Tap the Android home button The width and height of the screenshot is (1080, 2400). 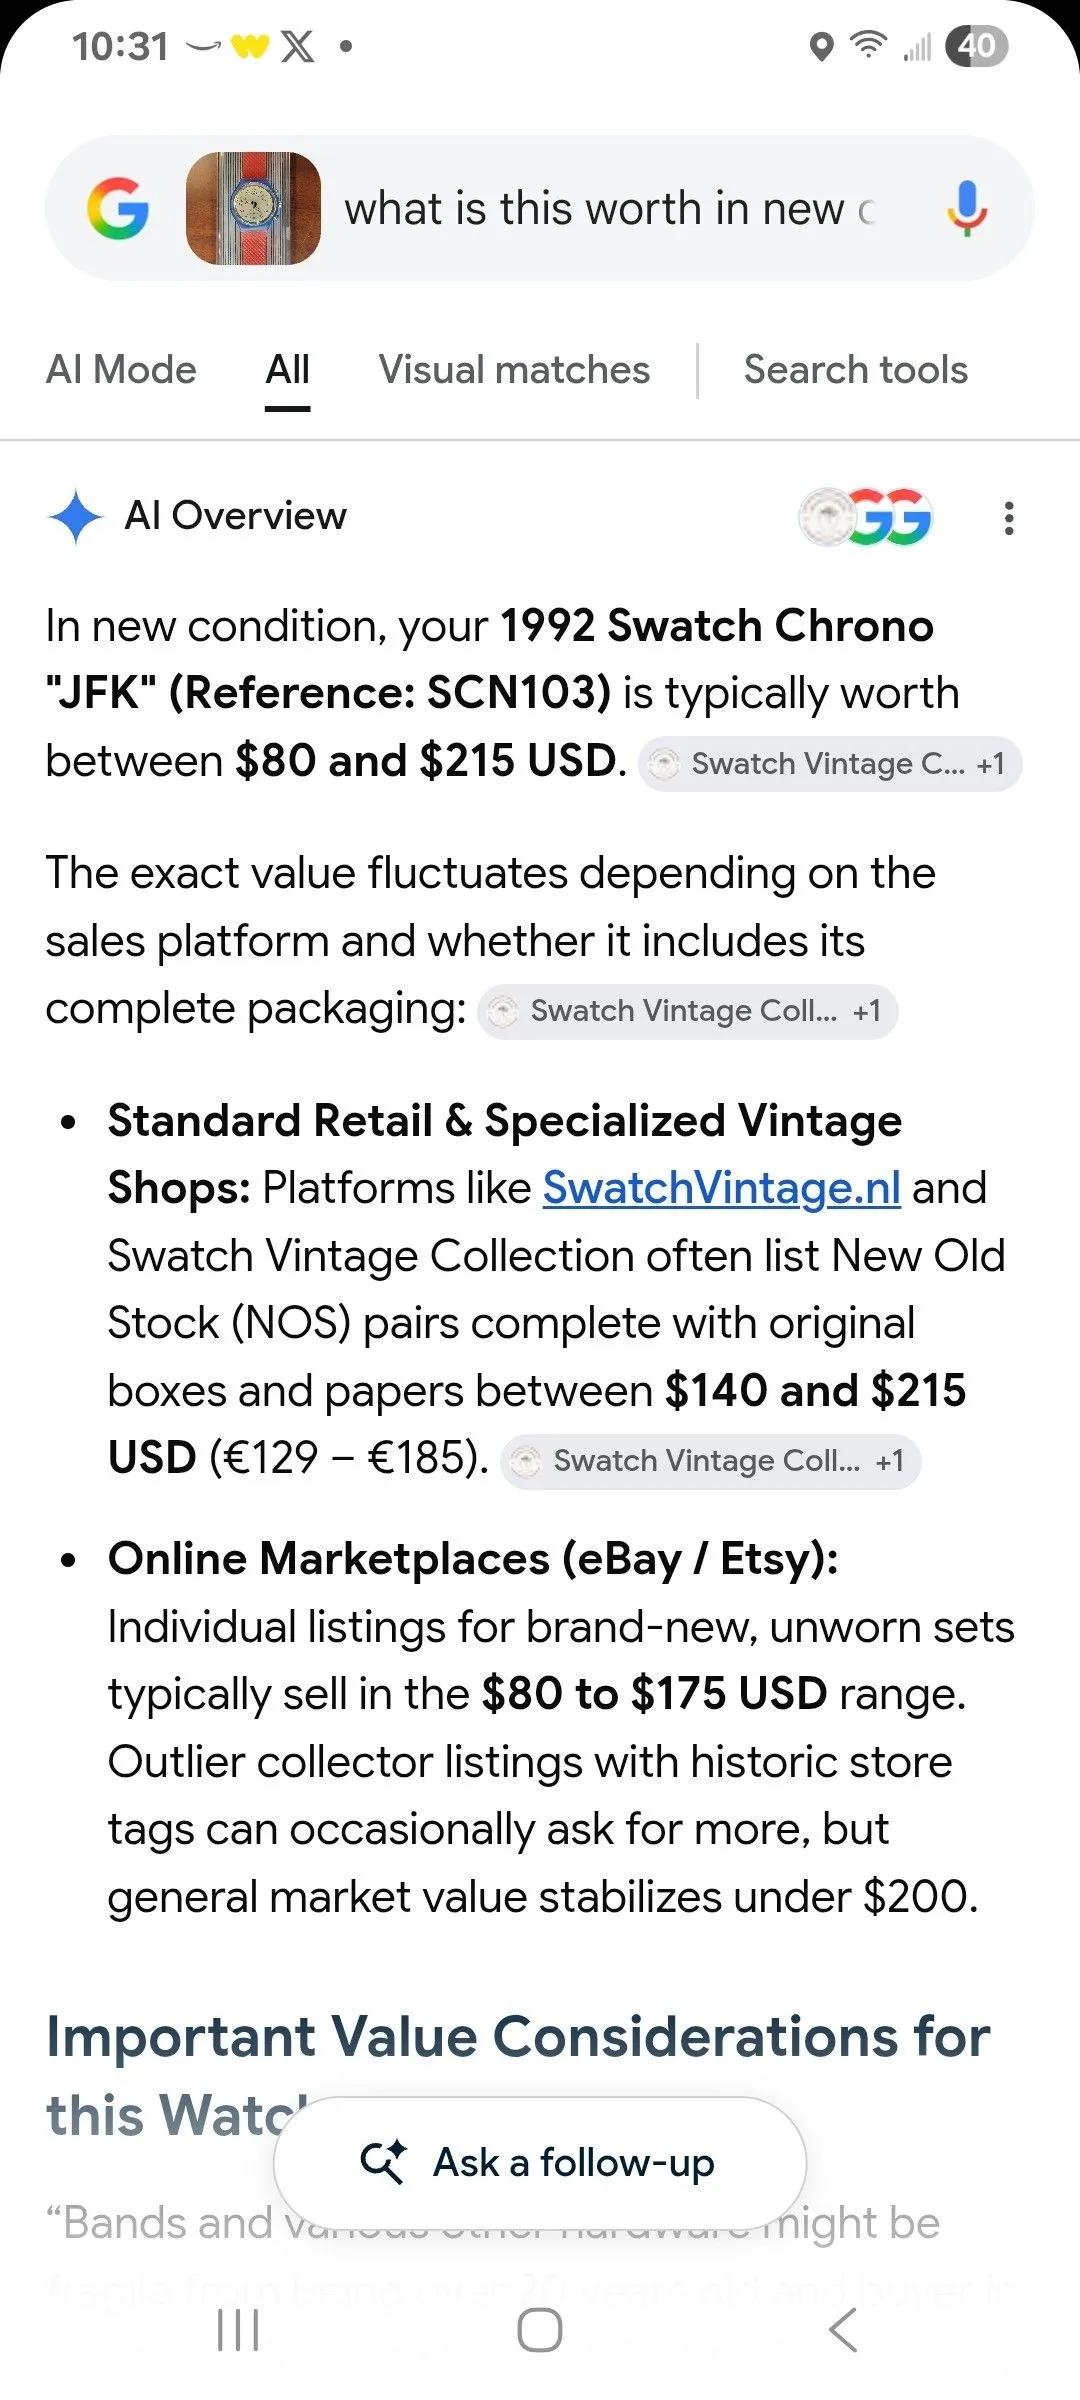coord(540,2330)
